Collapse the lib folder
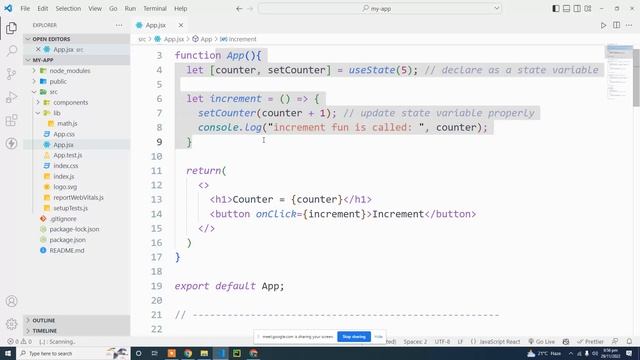Viewport: 640px width, 360px height. (x=57, y=113)
